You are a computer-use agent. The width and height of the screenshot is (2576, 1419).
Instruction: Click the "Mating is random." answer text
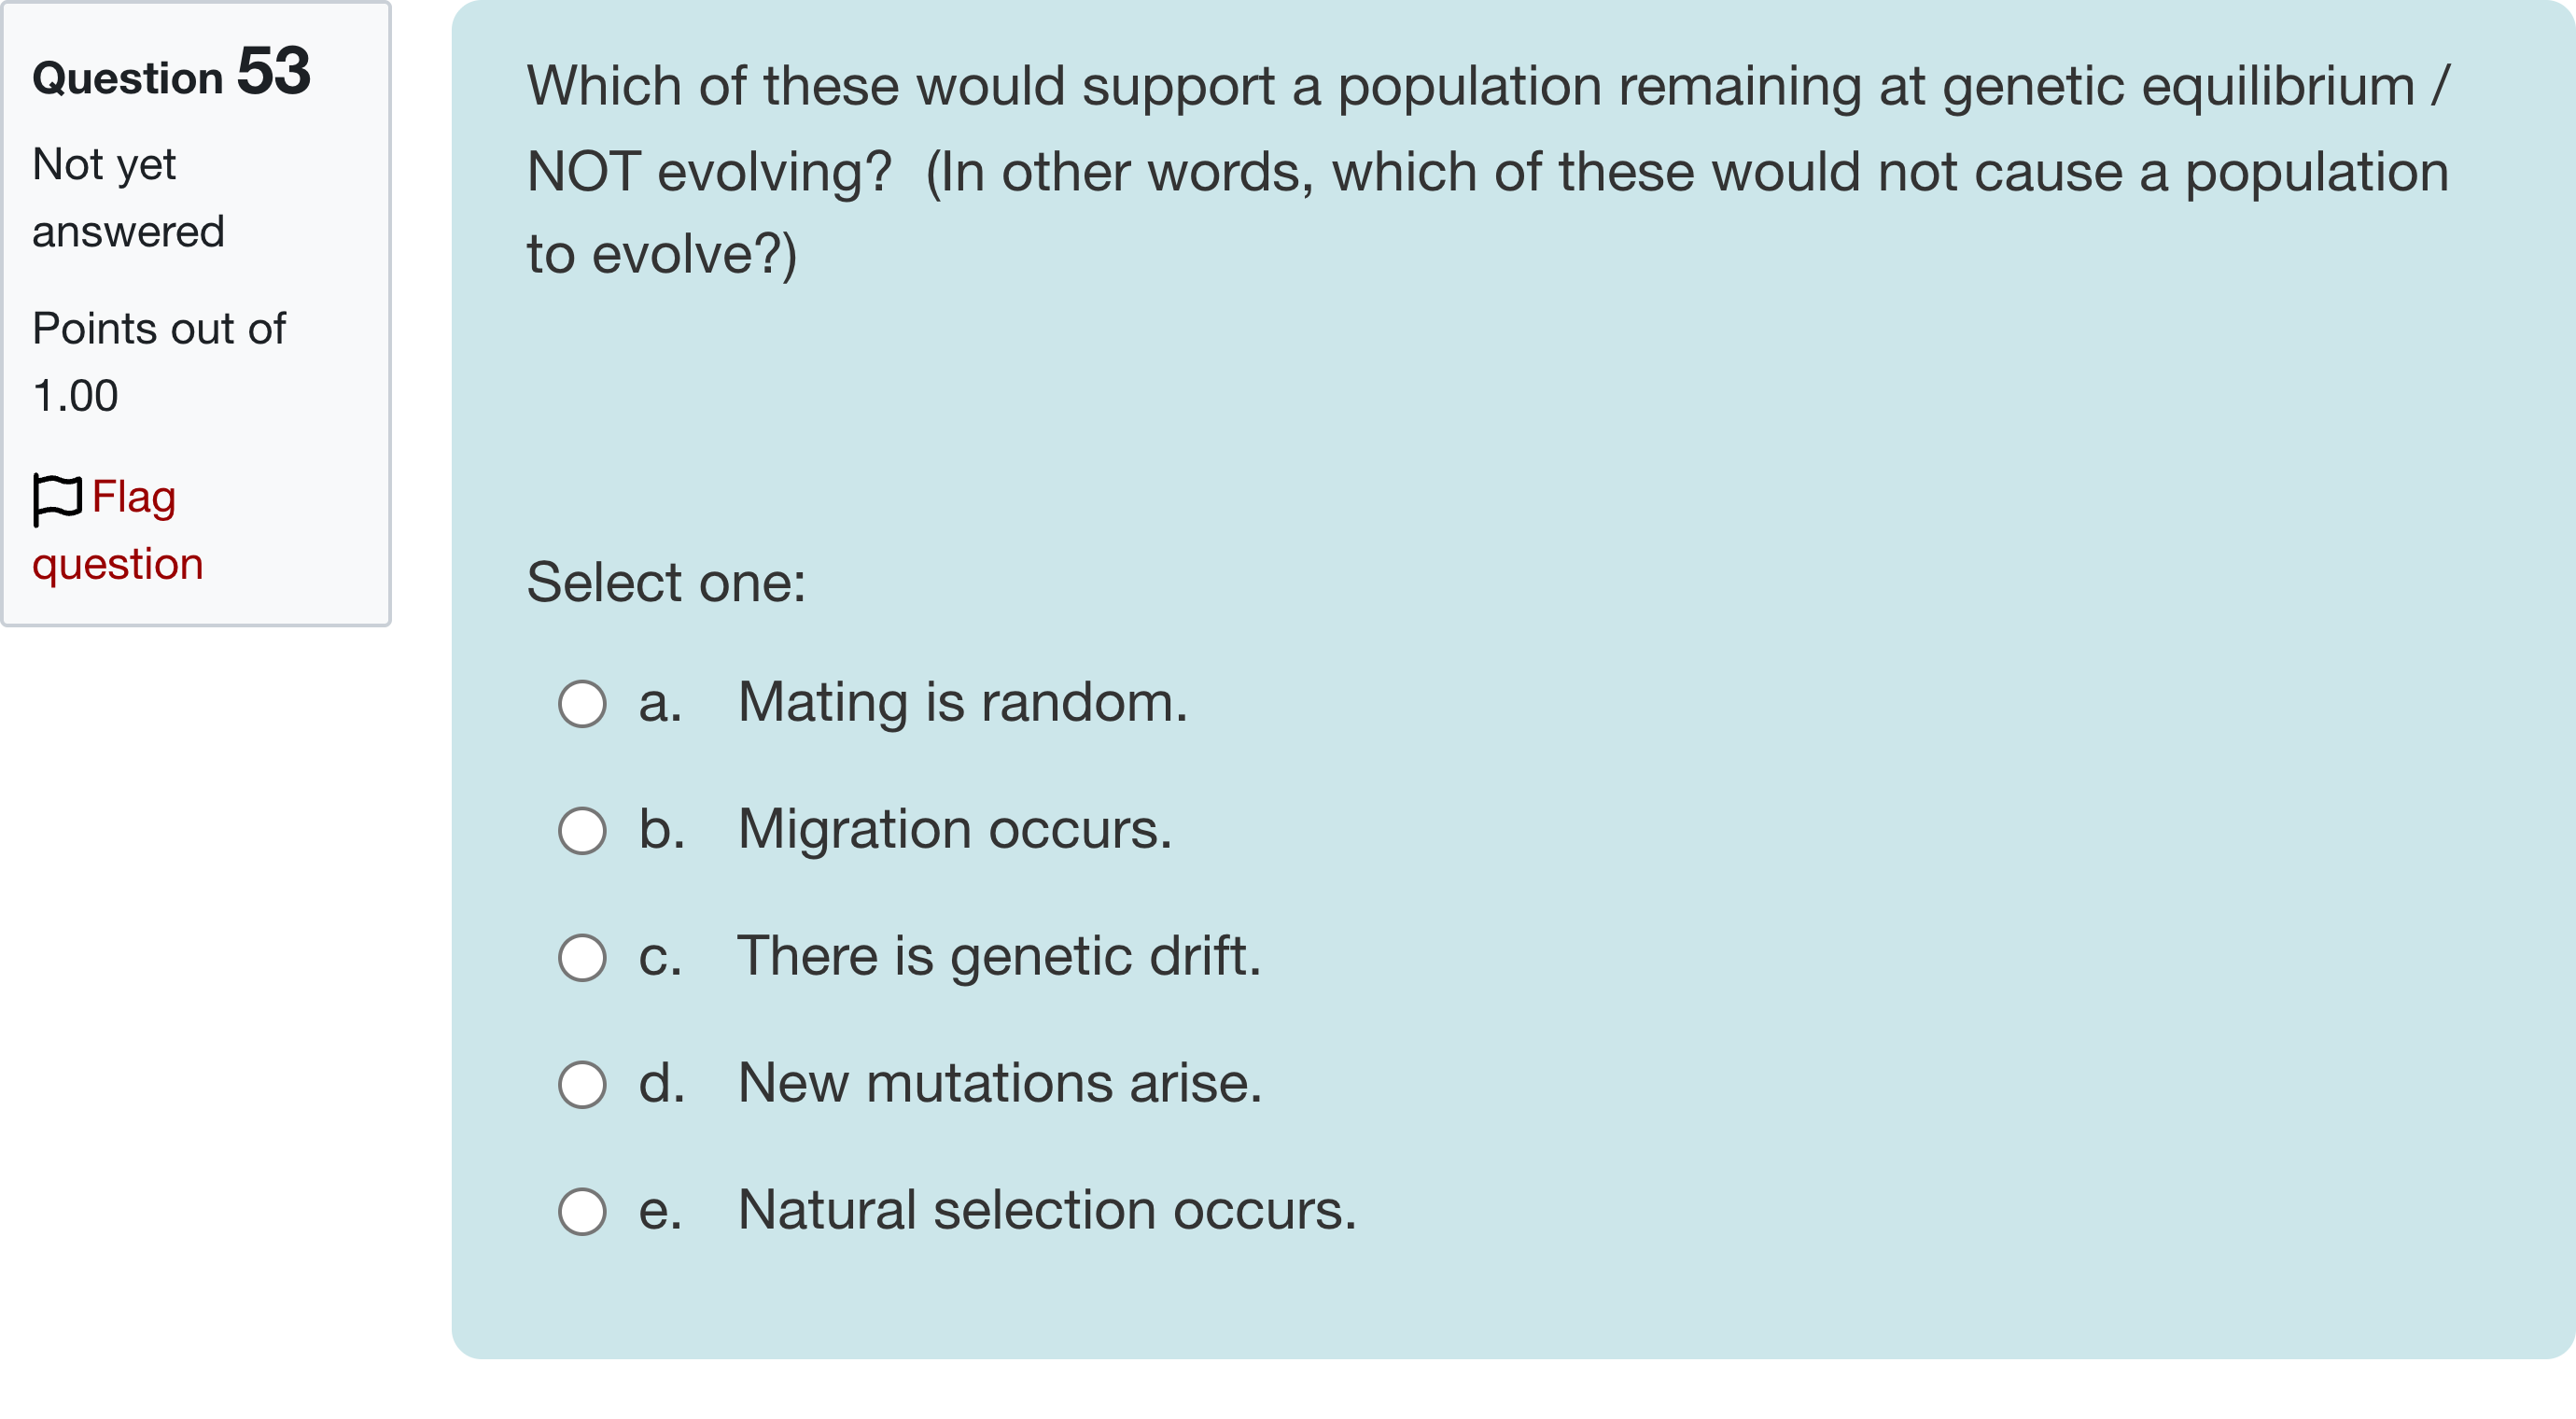click(x=962, y=702)
